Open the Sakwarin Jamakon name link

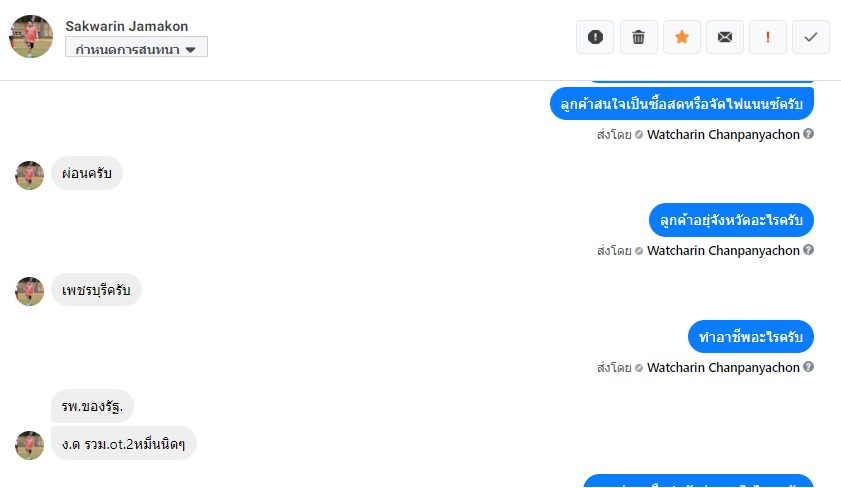(x=127, y=26)
